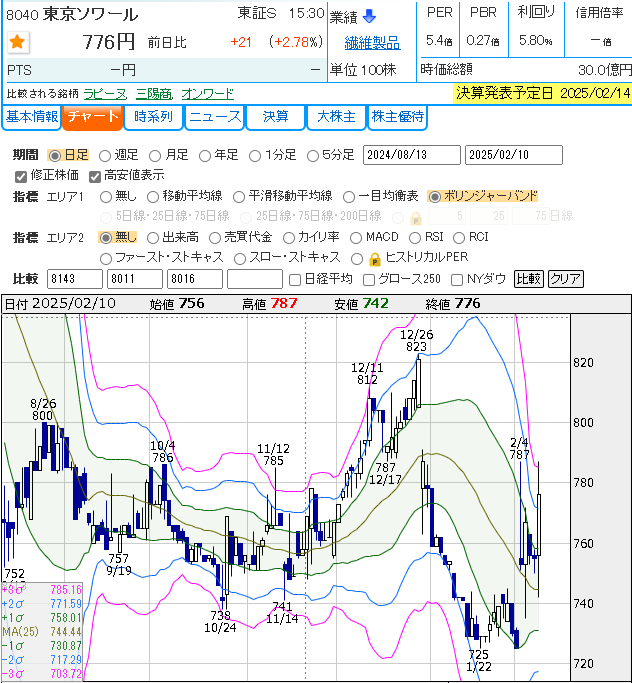Select the 出来高 volume indicator

point(153,238)
